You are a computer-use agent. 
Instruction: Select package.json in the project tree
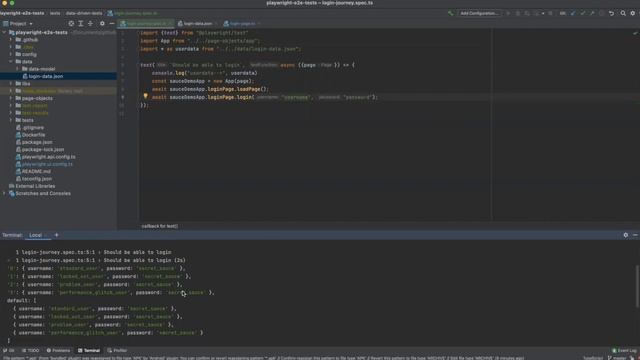click(x=37, y=142)
